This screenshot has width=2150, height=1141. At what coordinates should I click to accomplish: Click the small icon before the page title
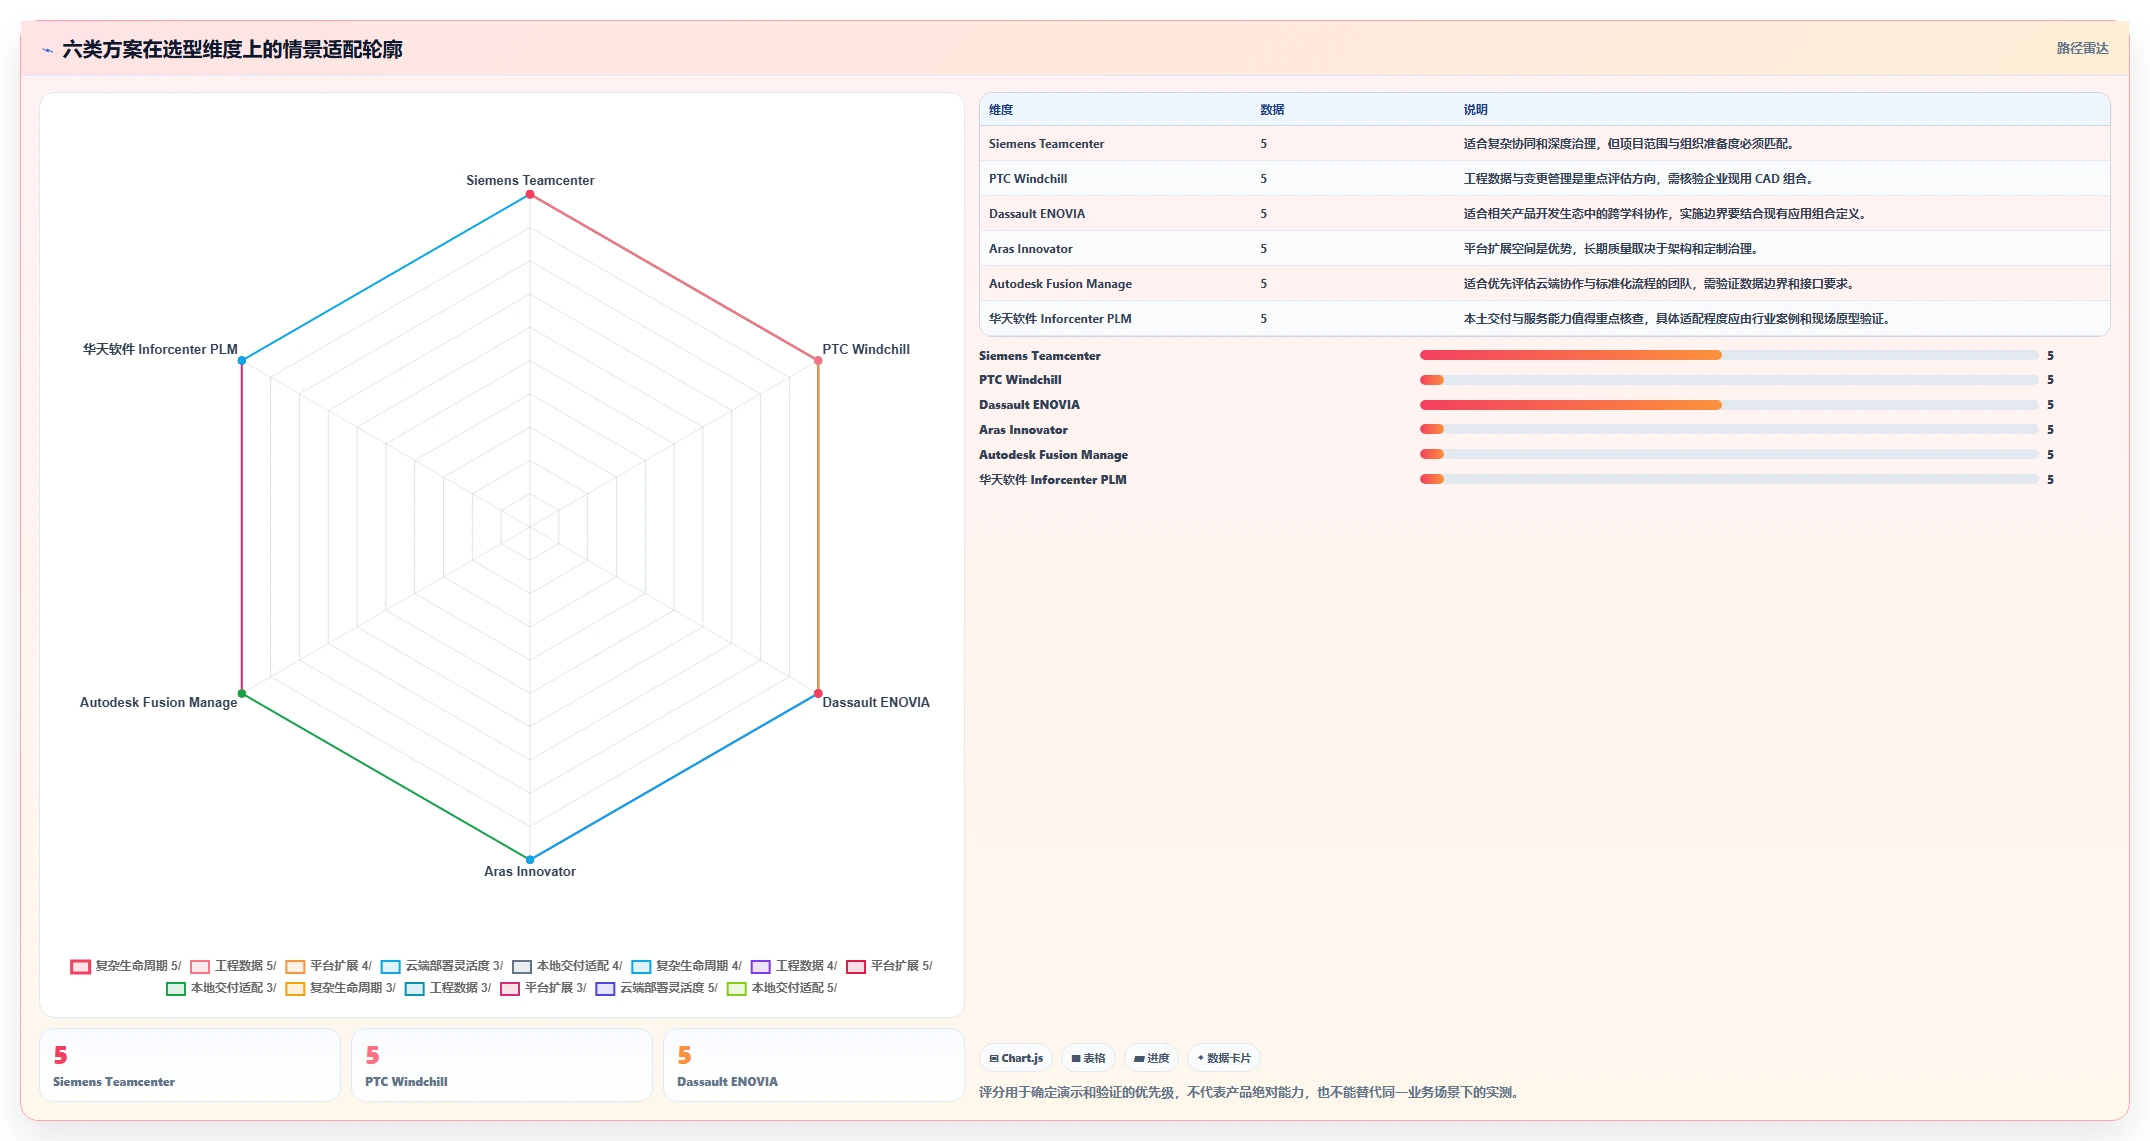47,50
